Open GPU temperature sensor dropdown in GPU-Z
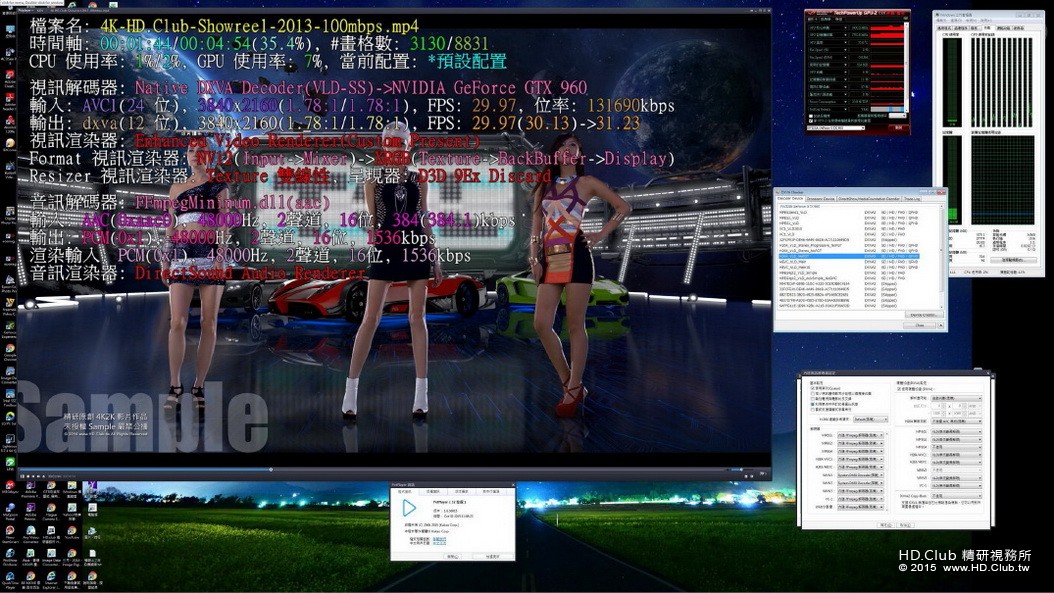Viewport: 1054px width, 593px height. pos(845,42)
